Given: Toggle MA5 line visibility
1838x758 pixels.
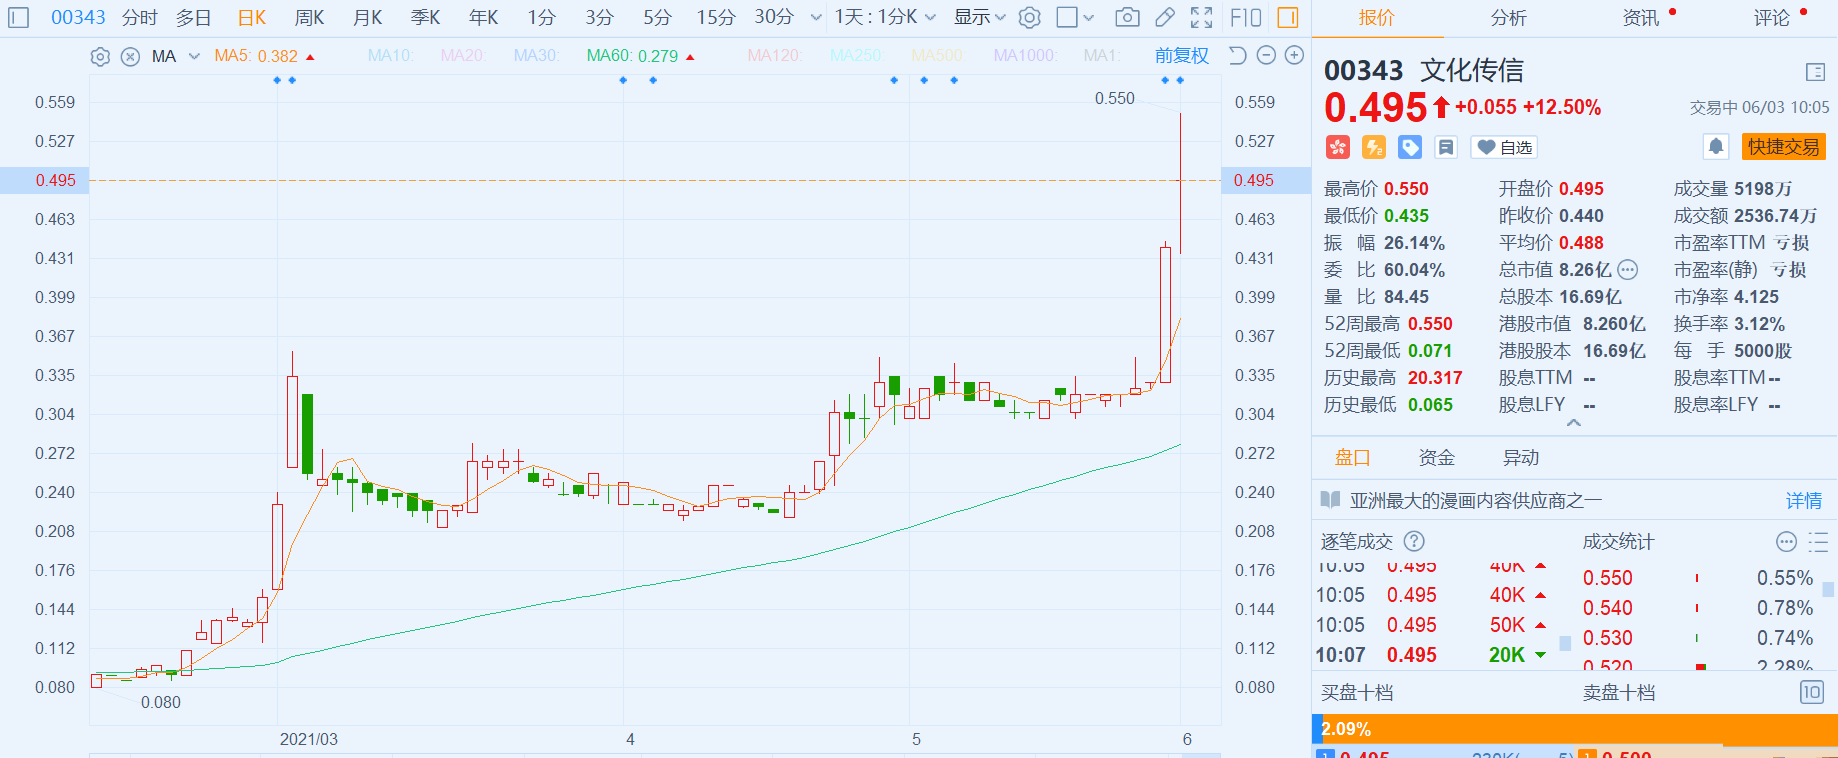Looking at the screenshot, I should 264,56.
